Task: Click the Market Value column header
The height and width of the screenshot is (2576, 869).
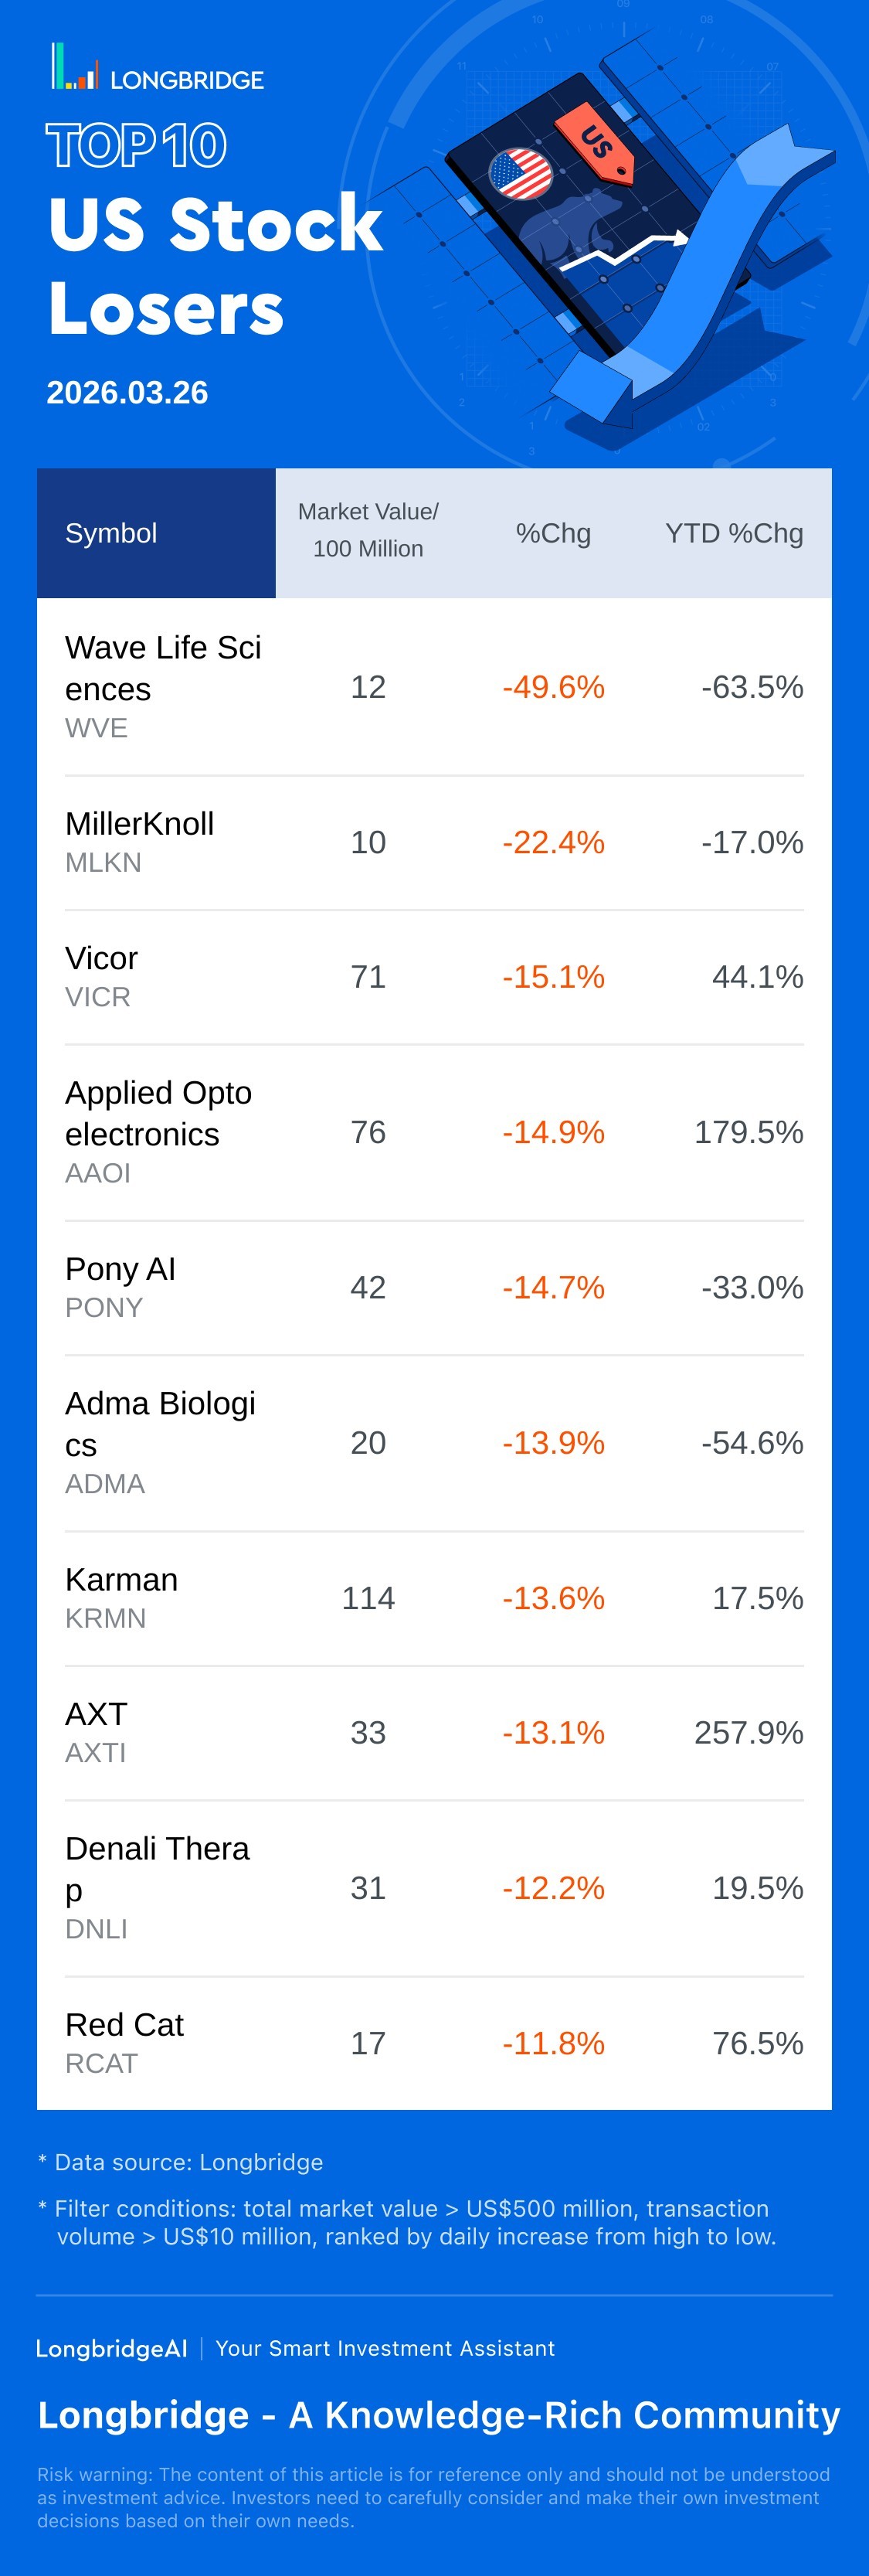Action: point(368,530)
